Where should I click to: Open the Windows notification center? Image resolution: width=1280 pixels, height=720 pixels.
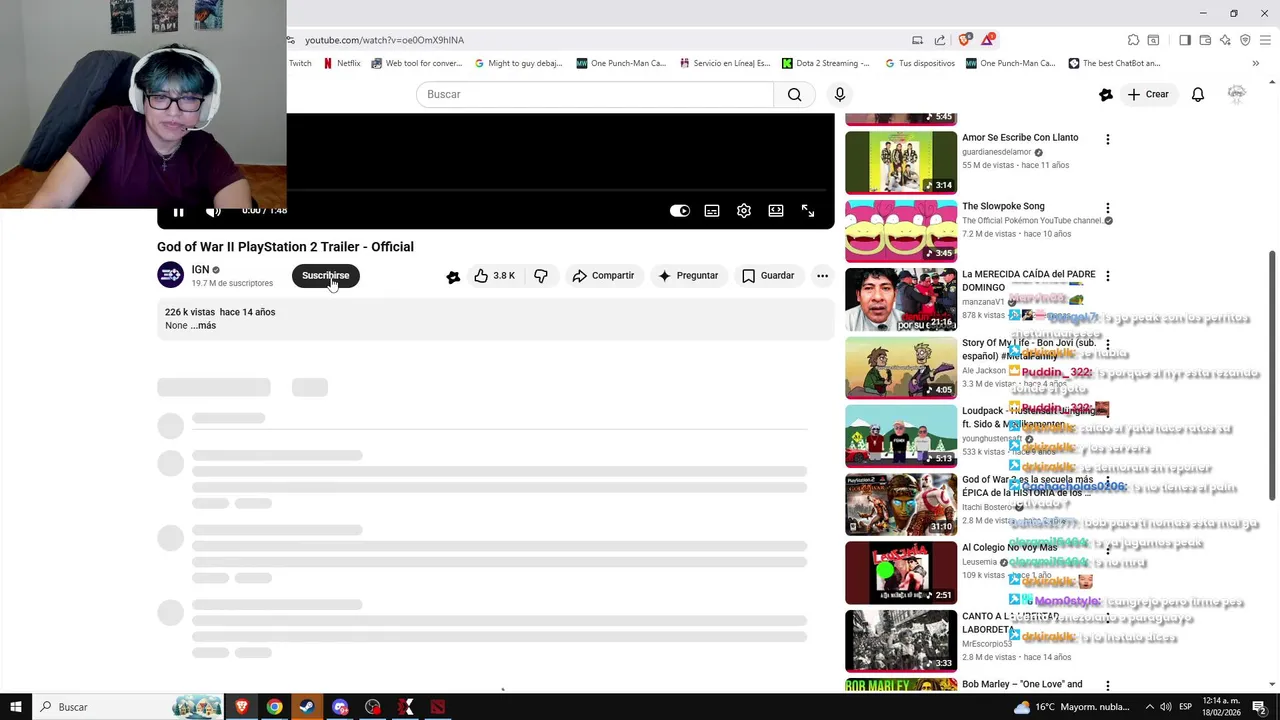pyautogui.click(x=1259, y=707)
